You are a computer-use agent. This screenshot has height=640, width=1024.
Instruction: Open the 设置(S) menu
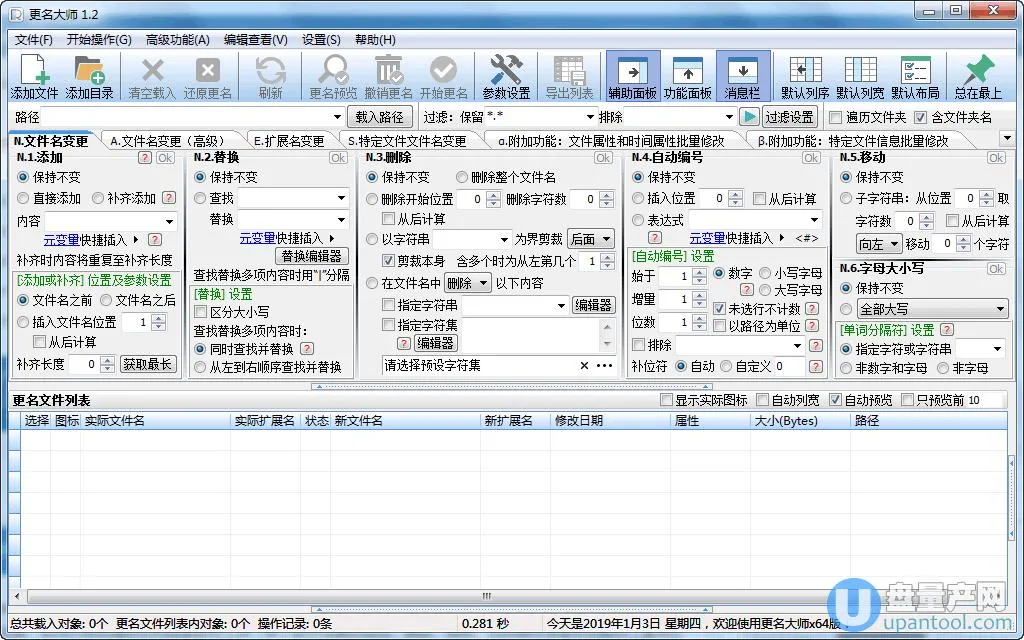321,40
